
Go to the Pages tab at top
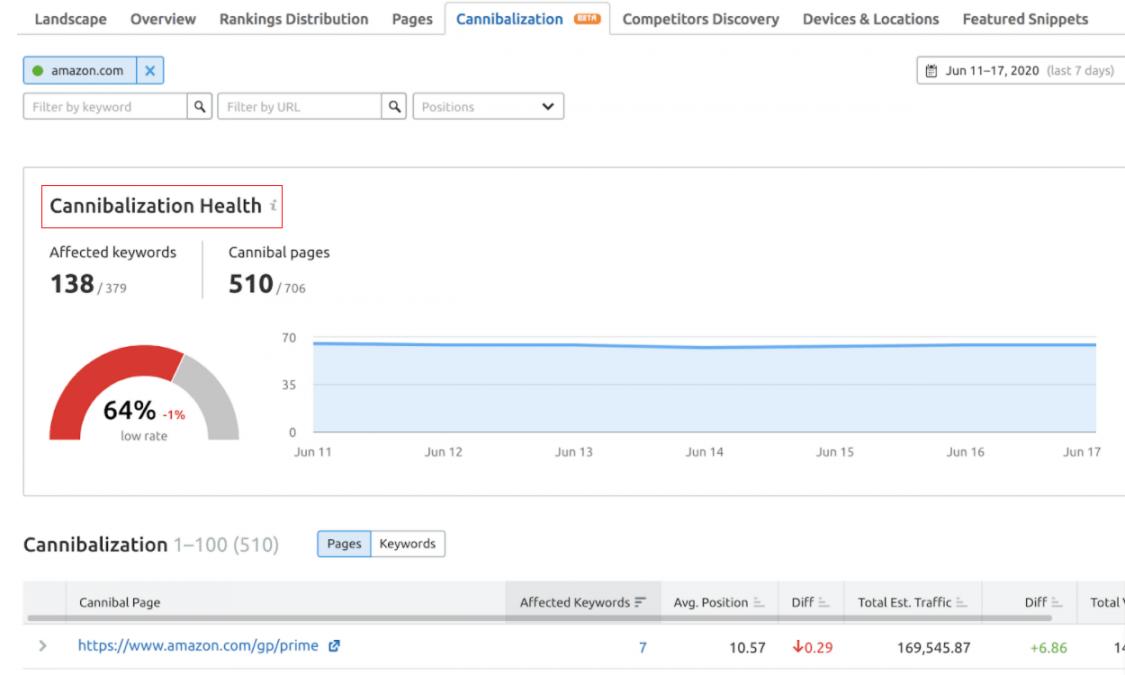[412, 19]
